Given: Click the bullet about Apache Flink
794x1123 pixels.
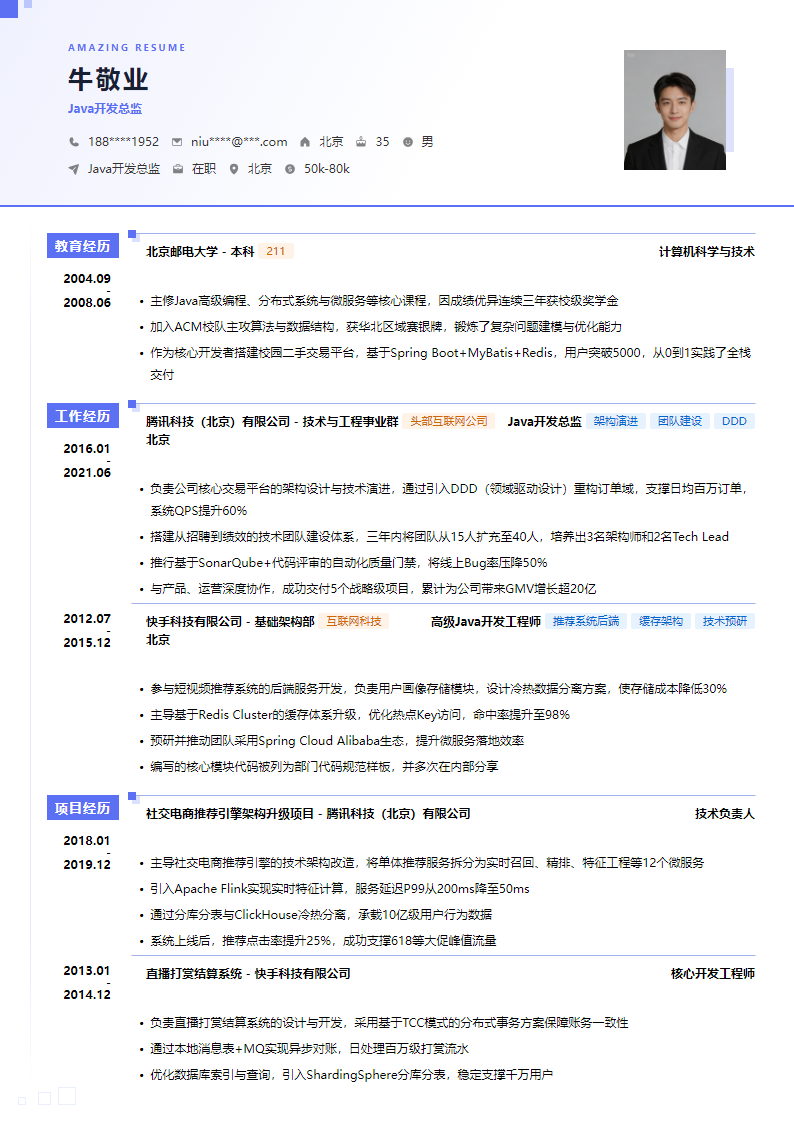Looking at the screenshot, I should pos(339,889).
